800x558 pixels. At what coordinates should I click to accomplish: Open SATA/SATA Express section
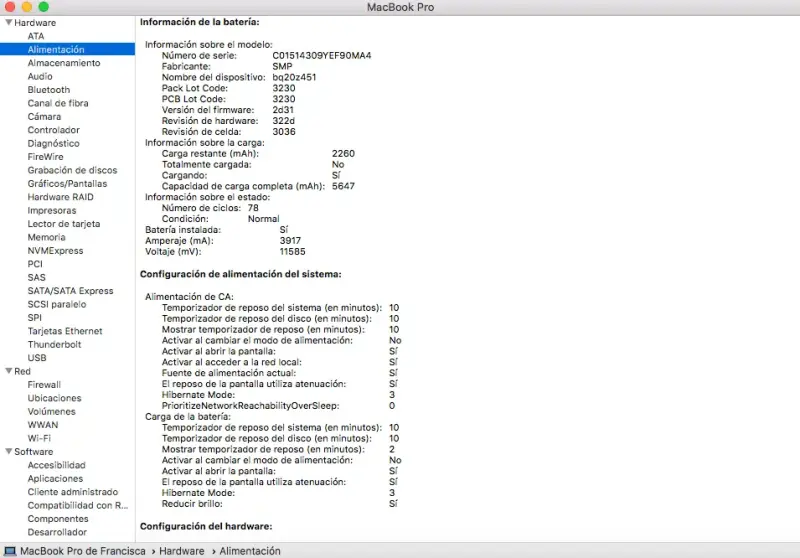click(x=70, y=291)
